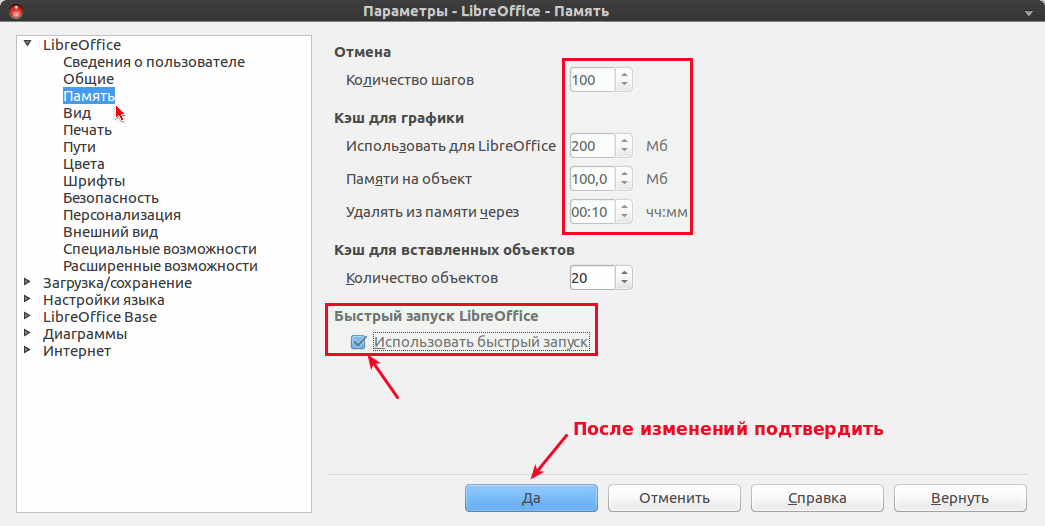The width and height of the screenshot is (1045, 526).
Task: Open Сведения о пользователе settings
Action: click(154, 62)
